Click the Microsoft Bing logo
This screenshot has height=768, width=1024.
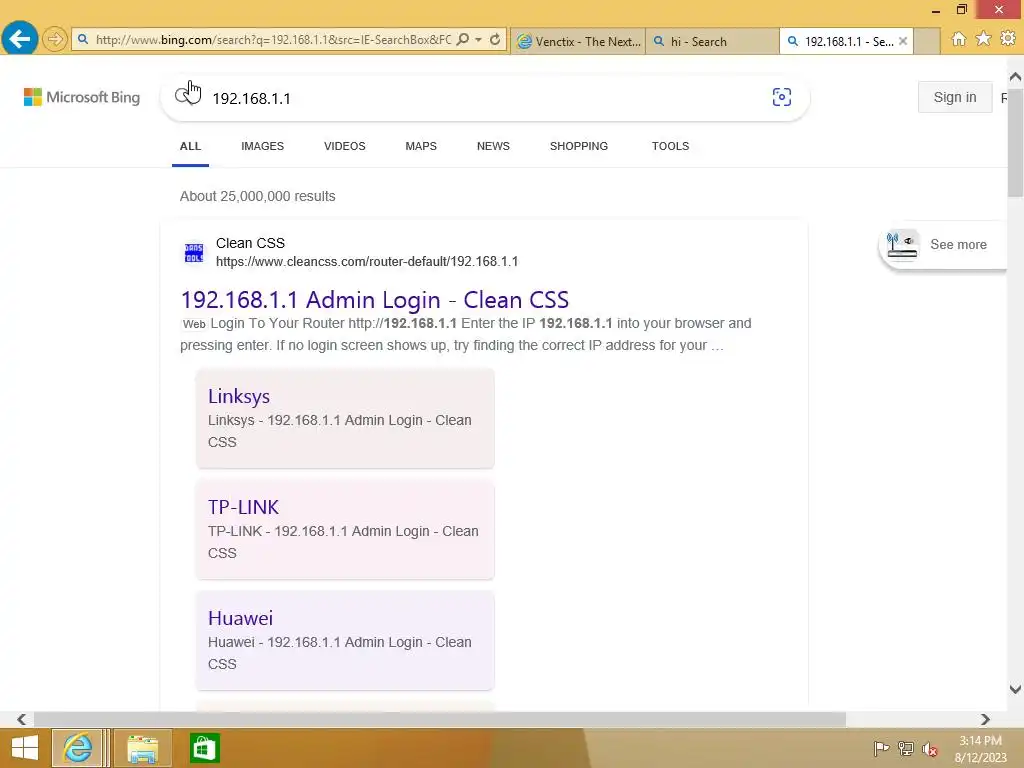tap(82, 97)
